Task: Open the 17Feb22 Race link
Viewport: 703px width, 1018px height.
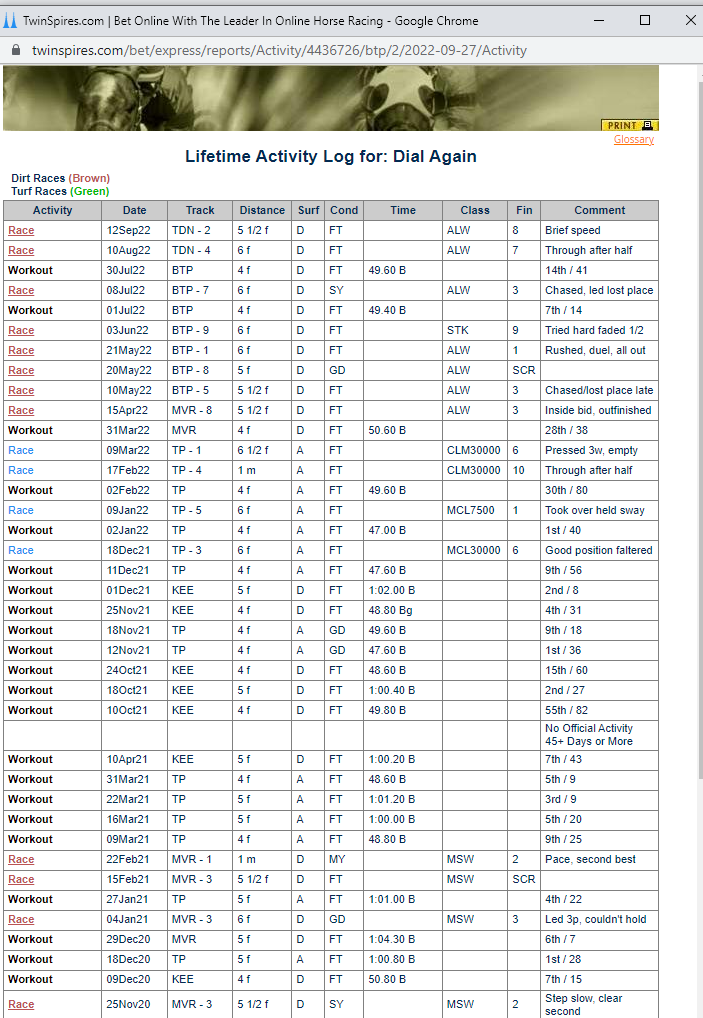Action: click(x=21, y=470)
